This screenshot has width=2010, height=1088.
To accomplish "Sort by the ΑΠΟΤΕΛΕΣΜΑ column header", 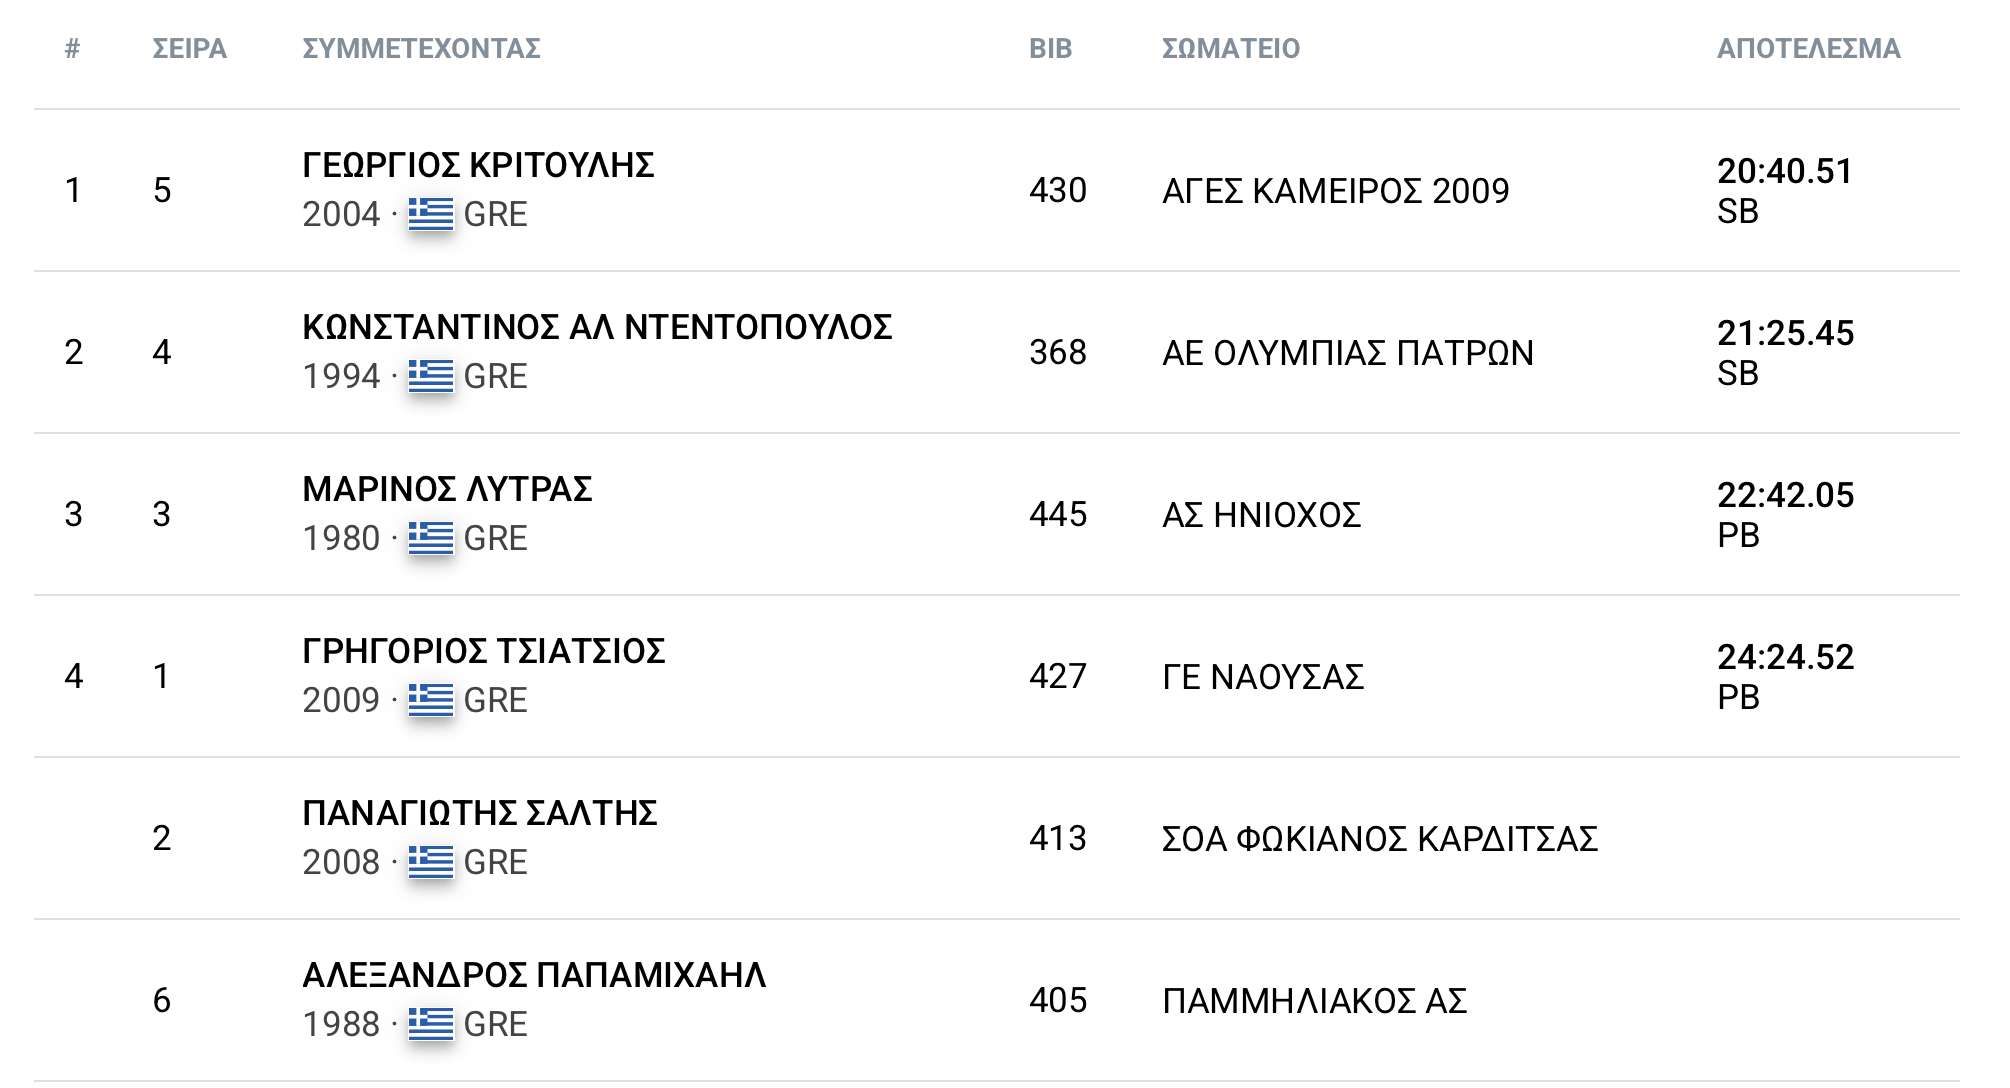I will tap(1808, 48).
